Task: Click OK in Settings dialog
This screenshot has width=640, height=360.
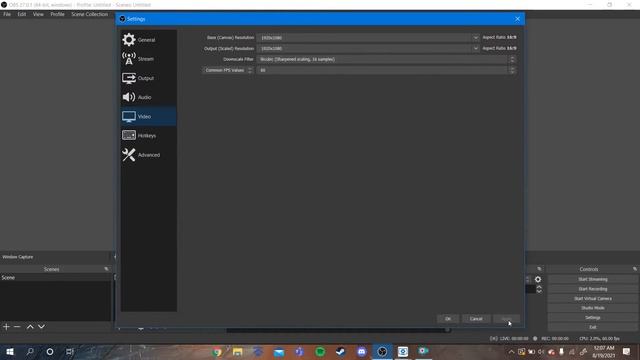Action: click(x=448, y=319)
